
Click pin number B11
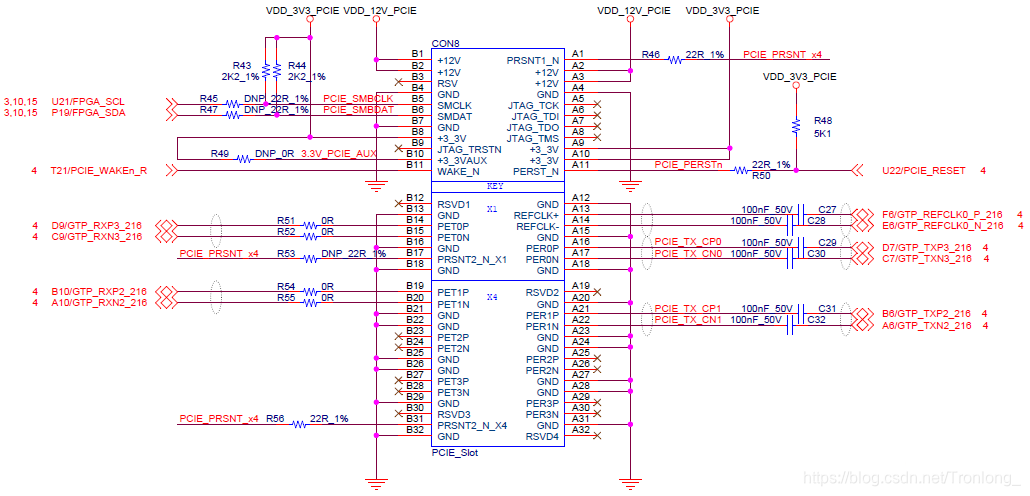coord(415,164)
